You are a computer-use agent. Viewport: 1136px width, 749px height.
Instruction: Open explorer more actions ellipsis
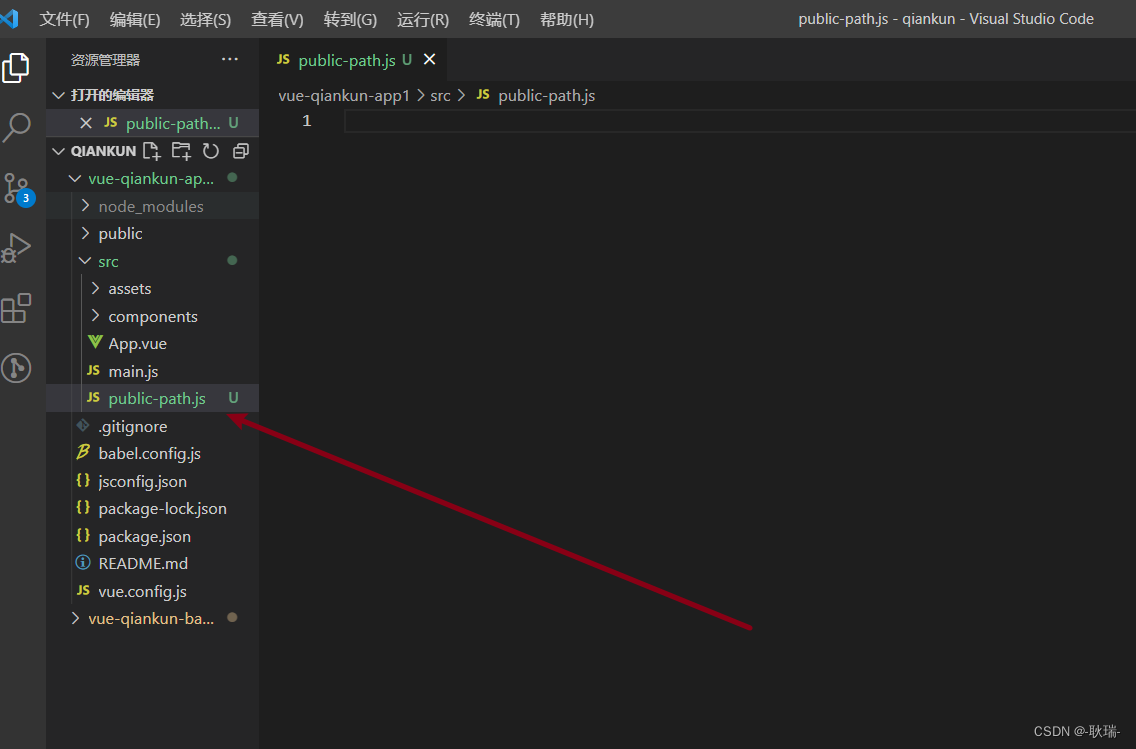230,59
